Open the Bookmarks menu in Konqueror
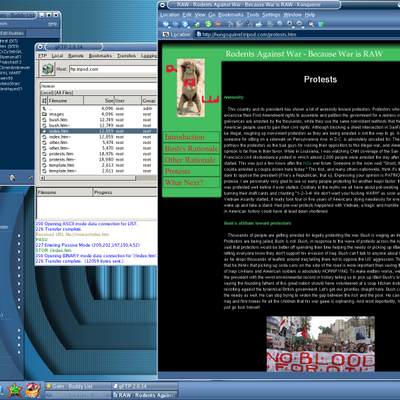The image size is (400, 400). (231, 15)
